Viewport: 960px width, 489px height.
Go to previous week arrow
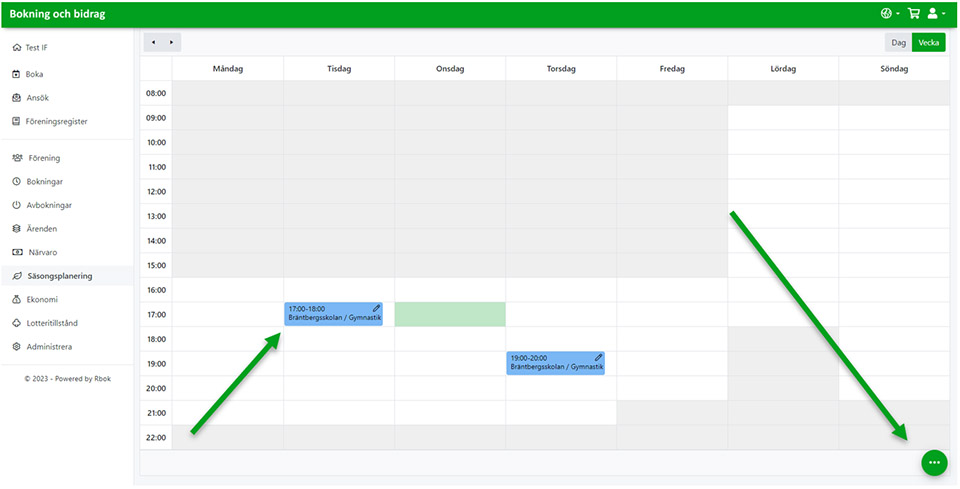153,42
